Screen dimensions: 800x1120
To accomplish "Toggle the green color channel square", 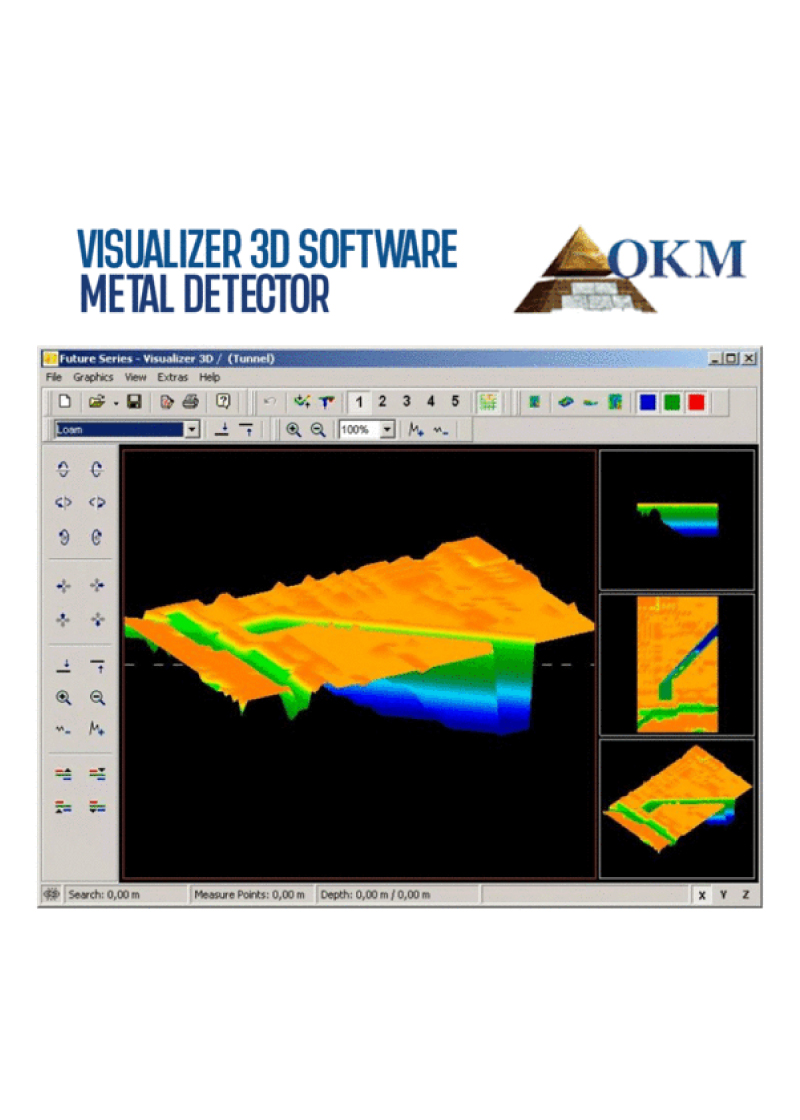I will (672, 402).
